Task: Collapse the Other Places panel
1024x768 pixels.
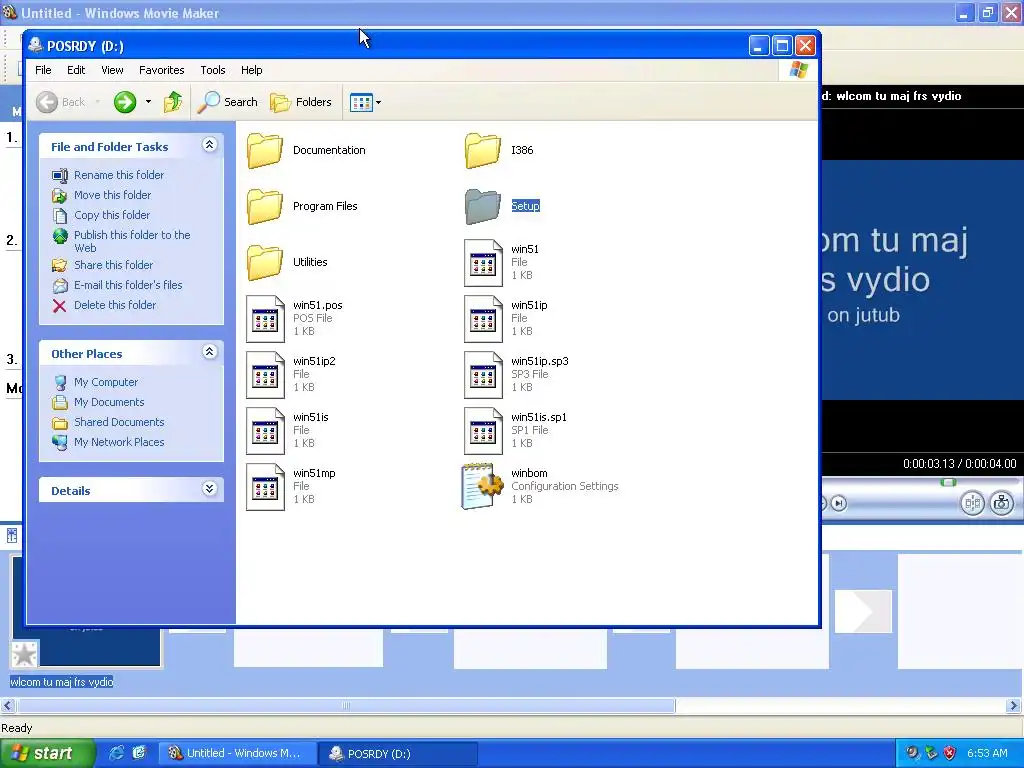Action: click(x=209, y=352)
